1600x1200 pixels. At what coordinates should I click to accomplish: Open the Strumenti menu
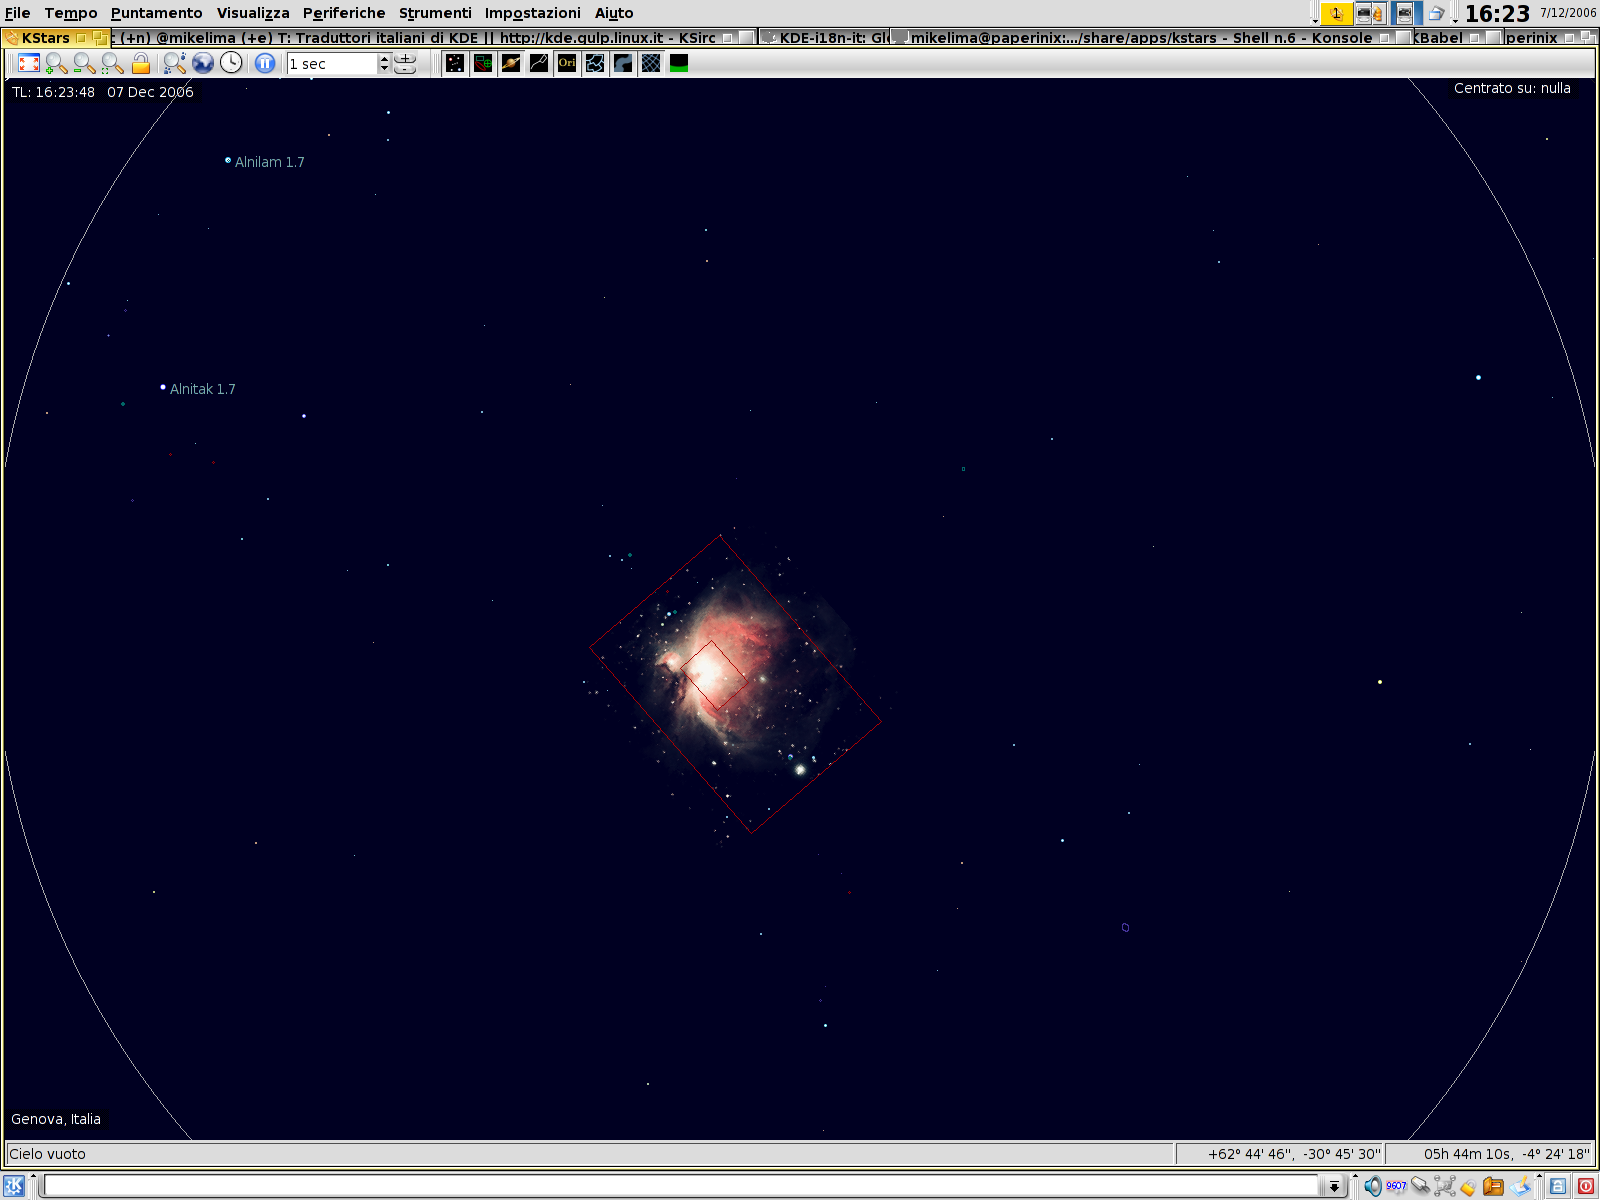[x=435, y=13]
